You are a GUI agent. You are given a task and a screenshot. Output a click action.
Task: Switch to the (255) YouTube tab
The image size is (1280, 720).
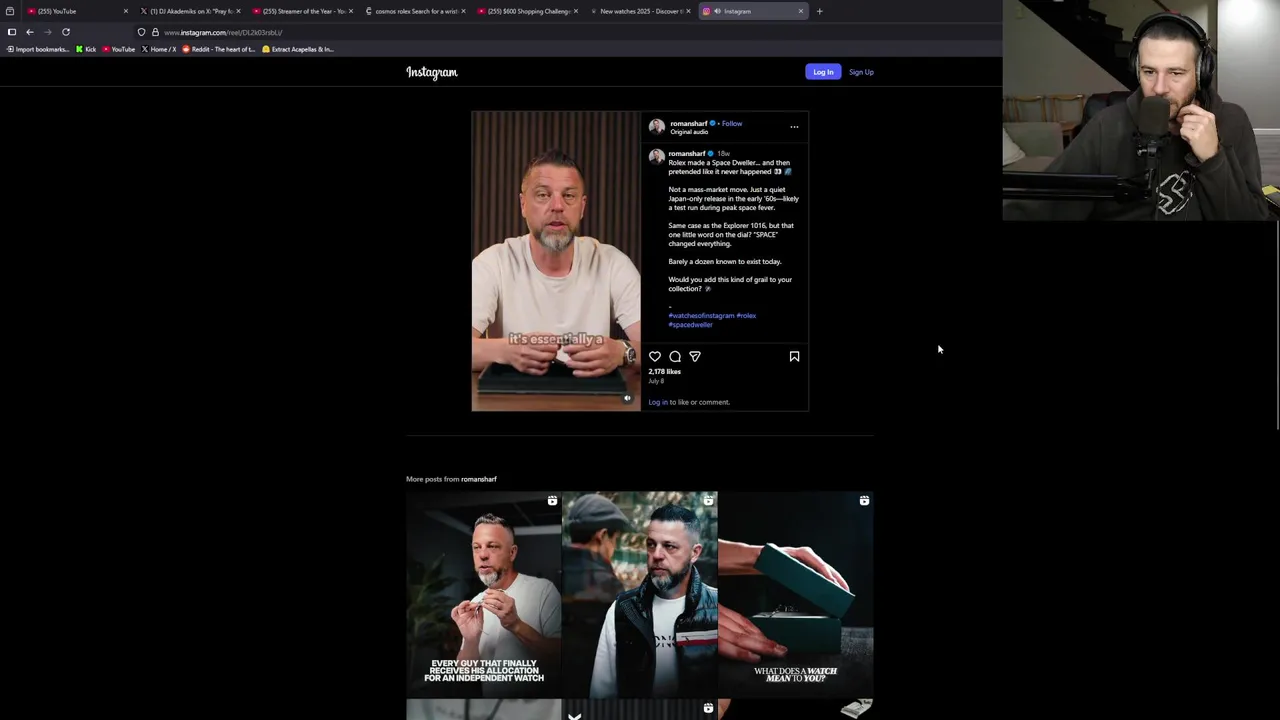pos(76,11)
